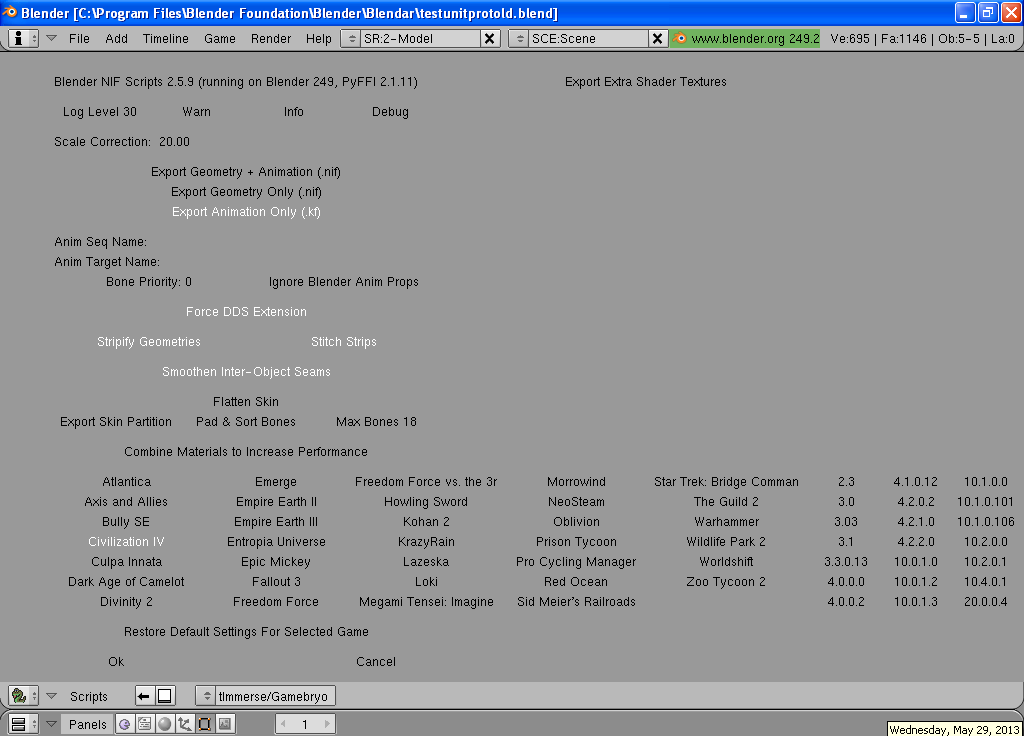Click the info window type icon

pos(24,39)
